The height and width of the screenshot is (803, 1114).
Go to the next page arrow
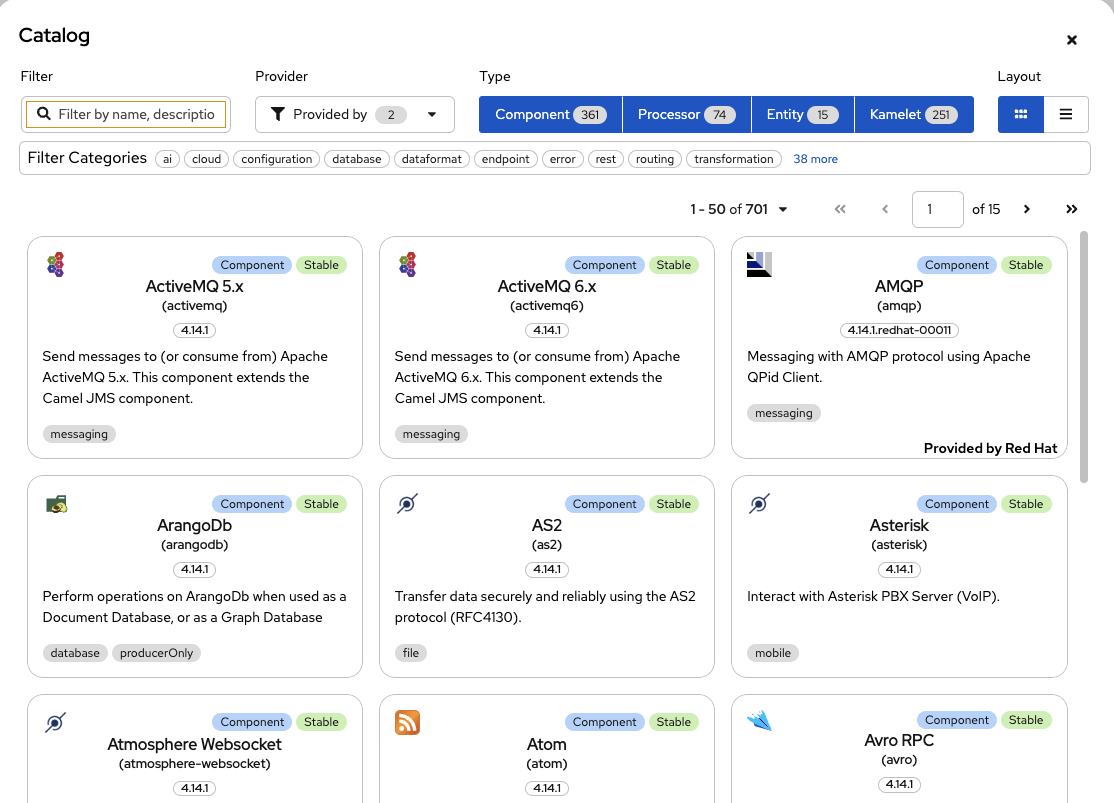(x=1027, y=209)
